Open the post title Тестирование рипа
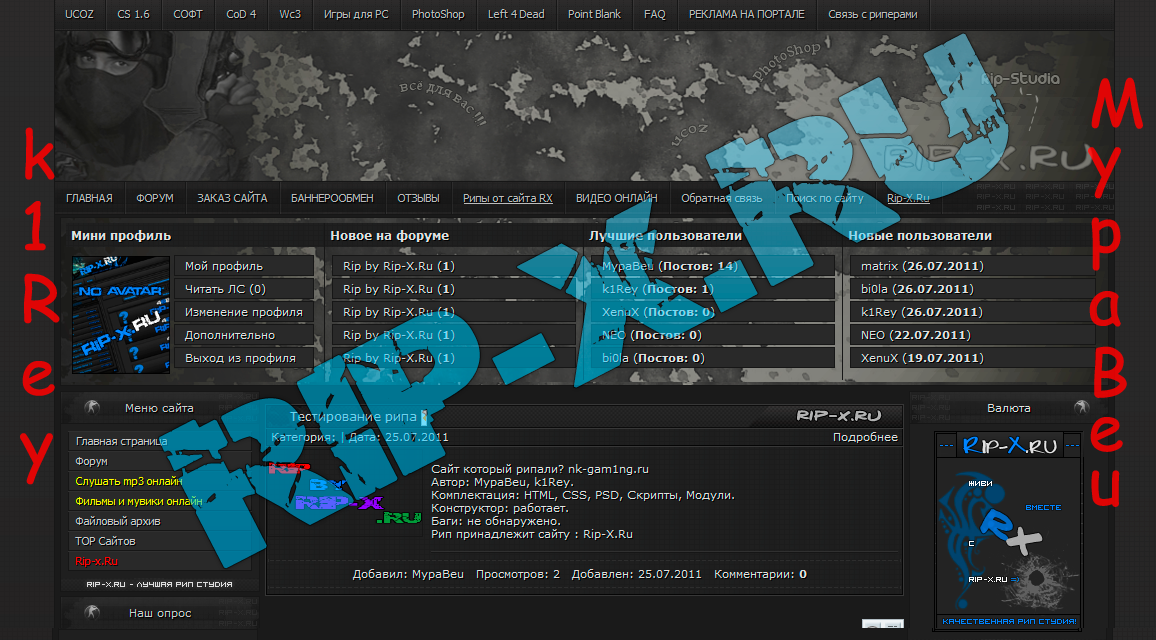Screen dimensions: 1156x640 click(x=352, y=416)
